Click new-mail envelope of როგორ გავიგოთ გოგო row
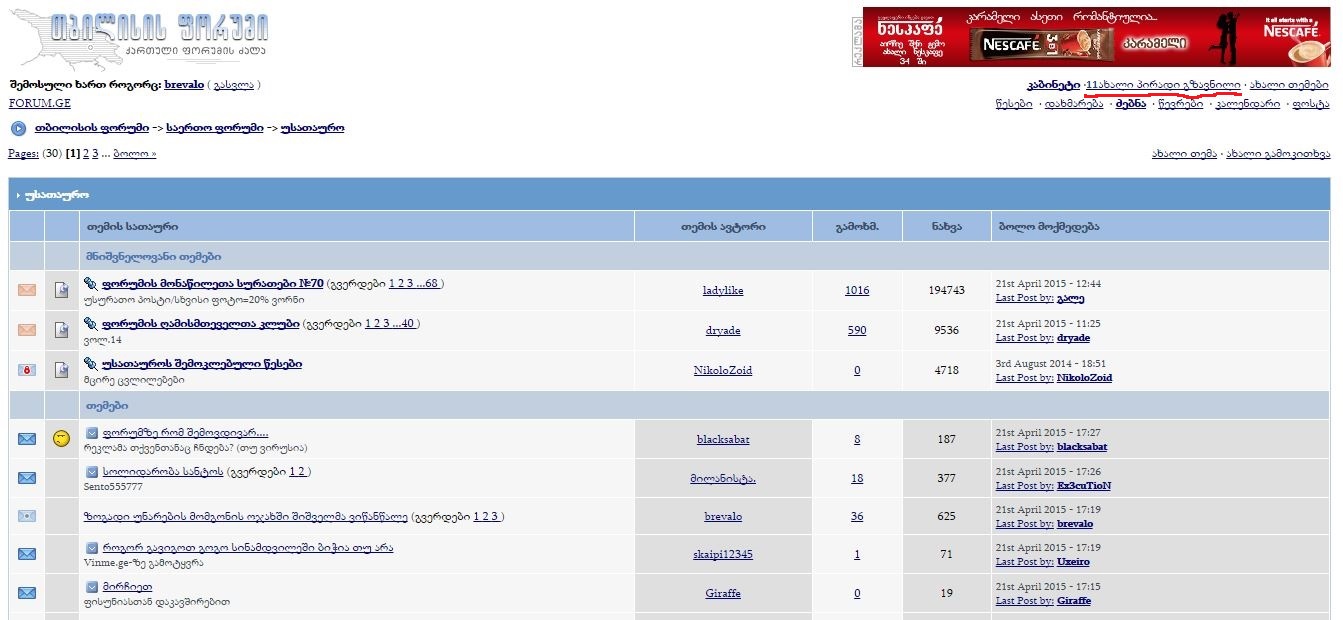This screenshot has height=620, width=1343. pos(27,554)
